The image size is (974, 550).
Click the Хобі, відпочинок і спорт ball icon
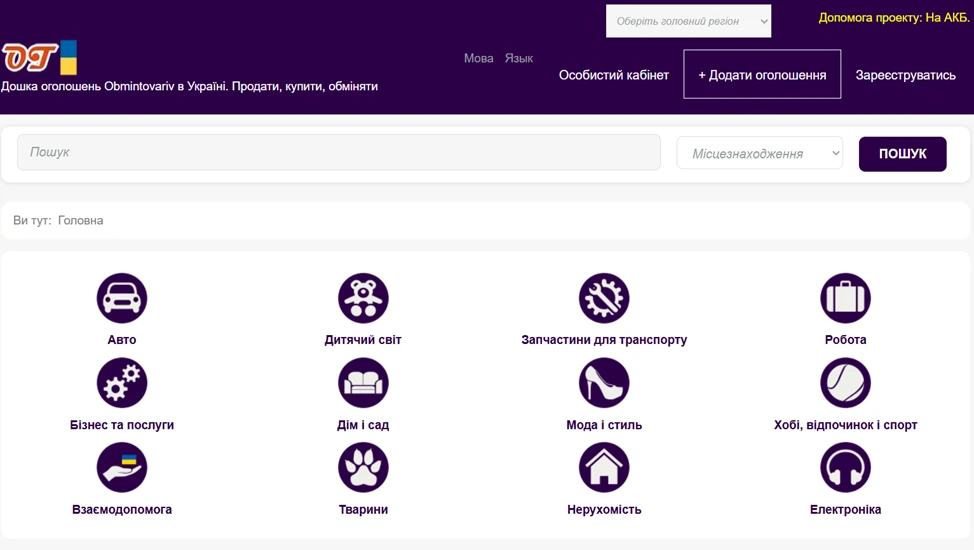[845, 383]
